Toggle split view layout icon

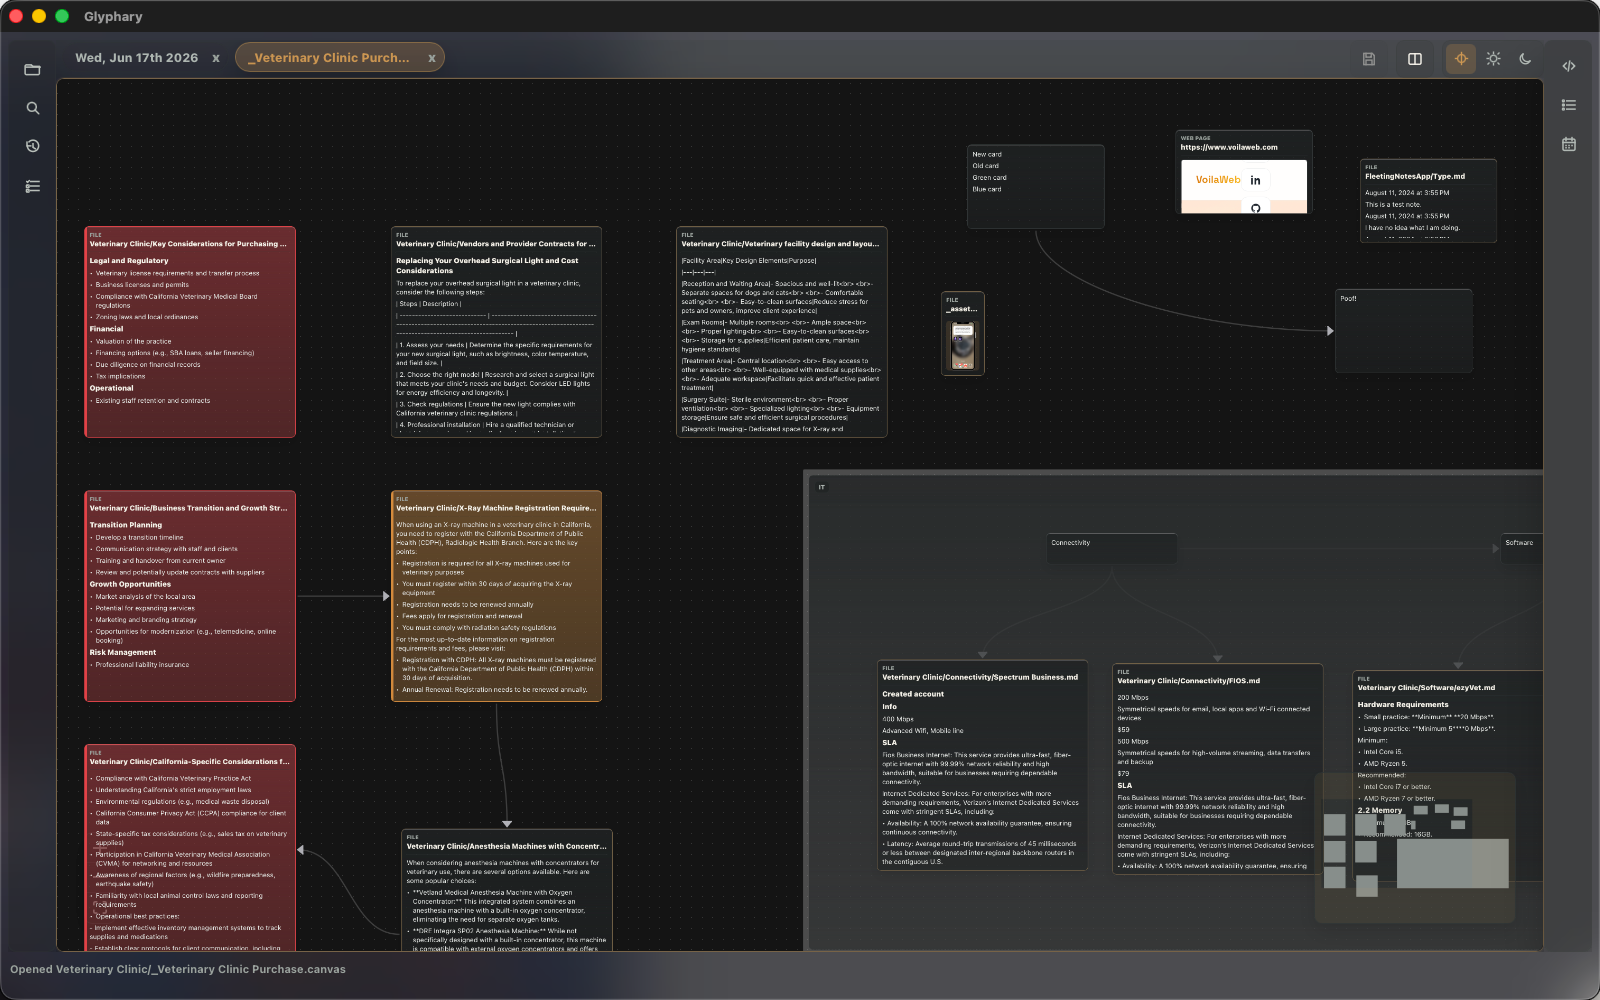[1415, 59]
